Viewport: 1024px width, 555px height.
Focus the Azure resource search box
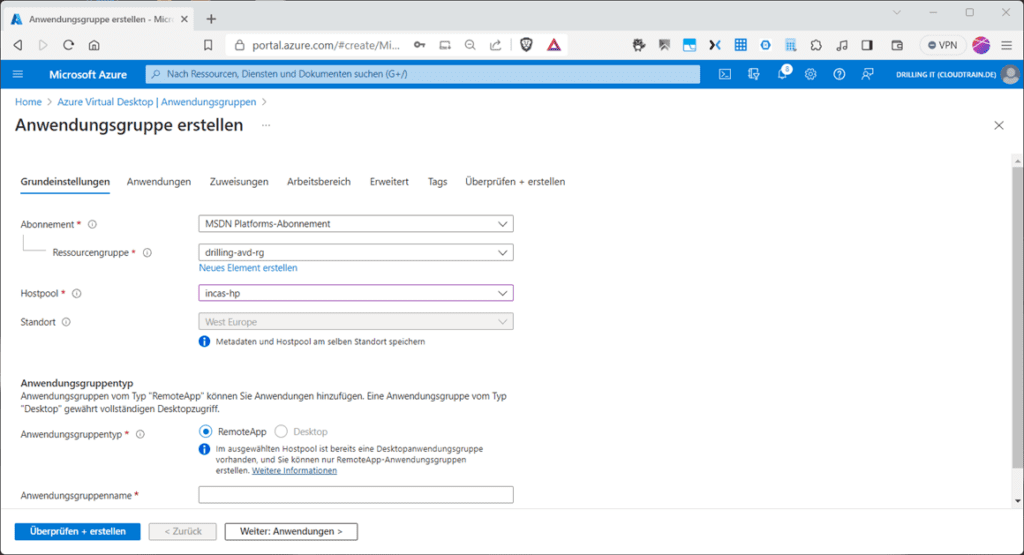pyautogui.click(x=423, y=74)
